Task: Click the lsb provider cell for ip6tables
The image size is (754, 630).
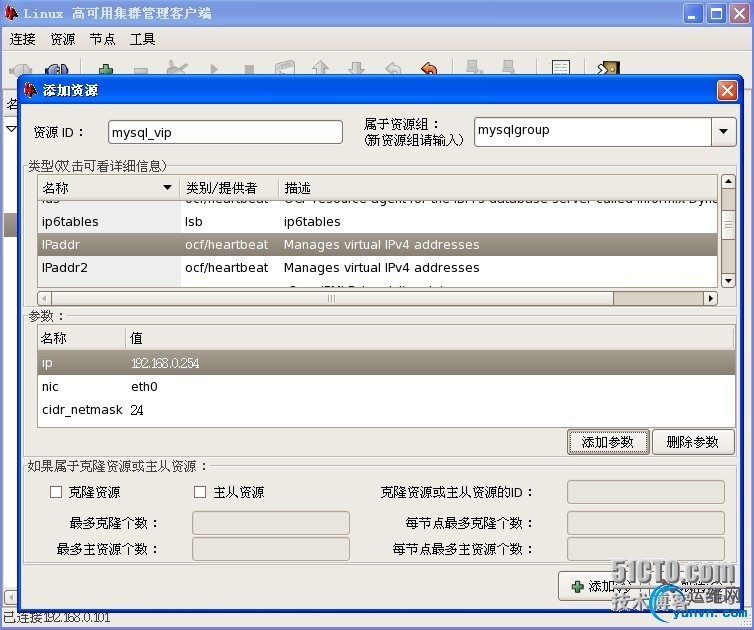Action: [x=194, y=222]
